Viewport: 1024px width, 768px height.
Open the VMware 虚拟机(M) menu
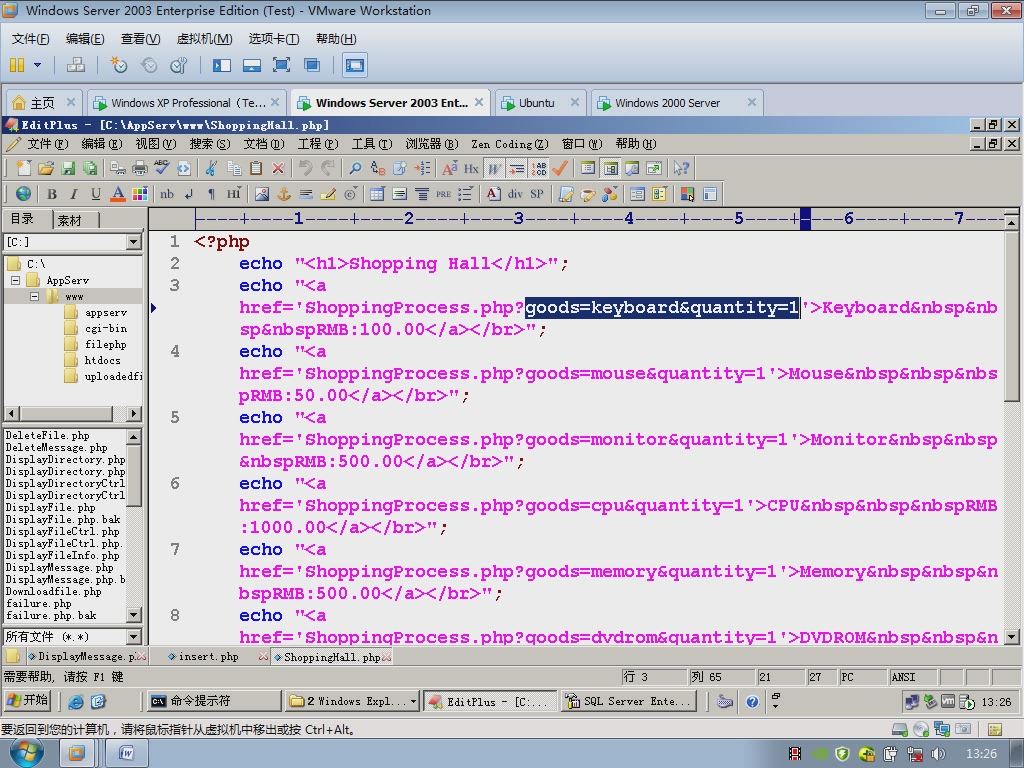[x=204, y=39]
